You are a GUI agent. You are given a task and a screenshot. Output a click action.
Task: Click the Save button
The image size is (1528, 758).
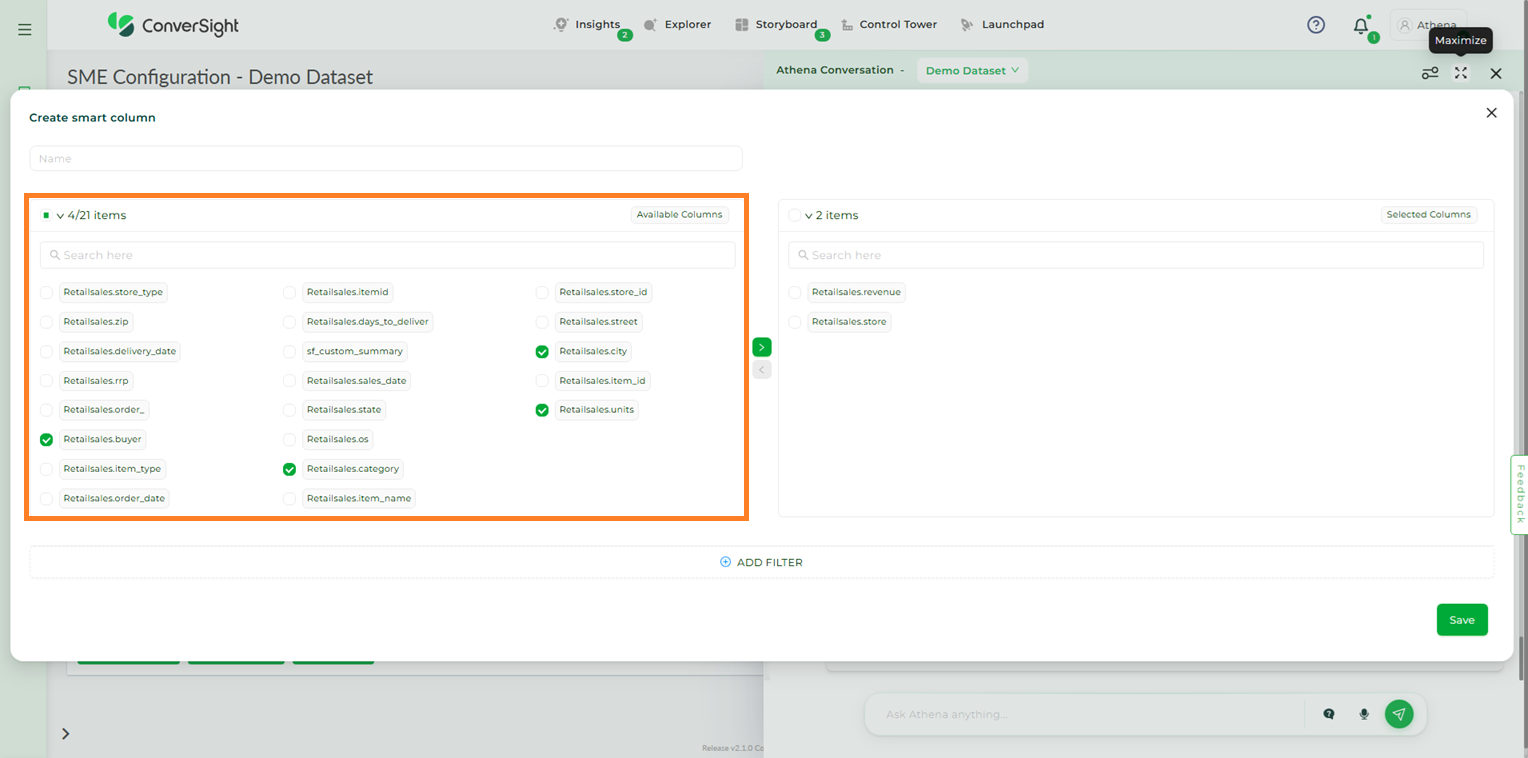click(x=1461, y=620)
